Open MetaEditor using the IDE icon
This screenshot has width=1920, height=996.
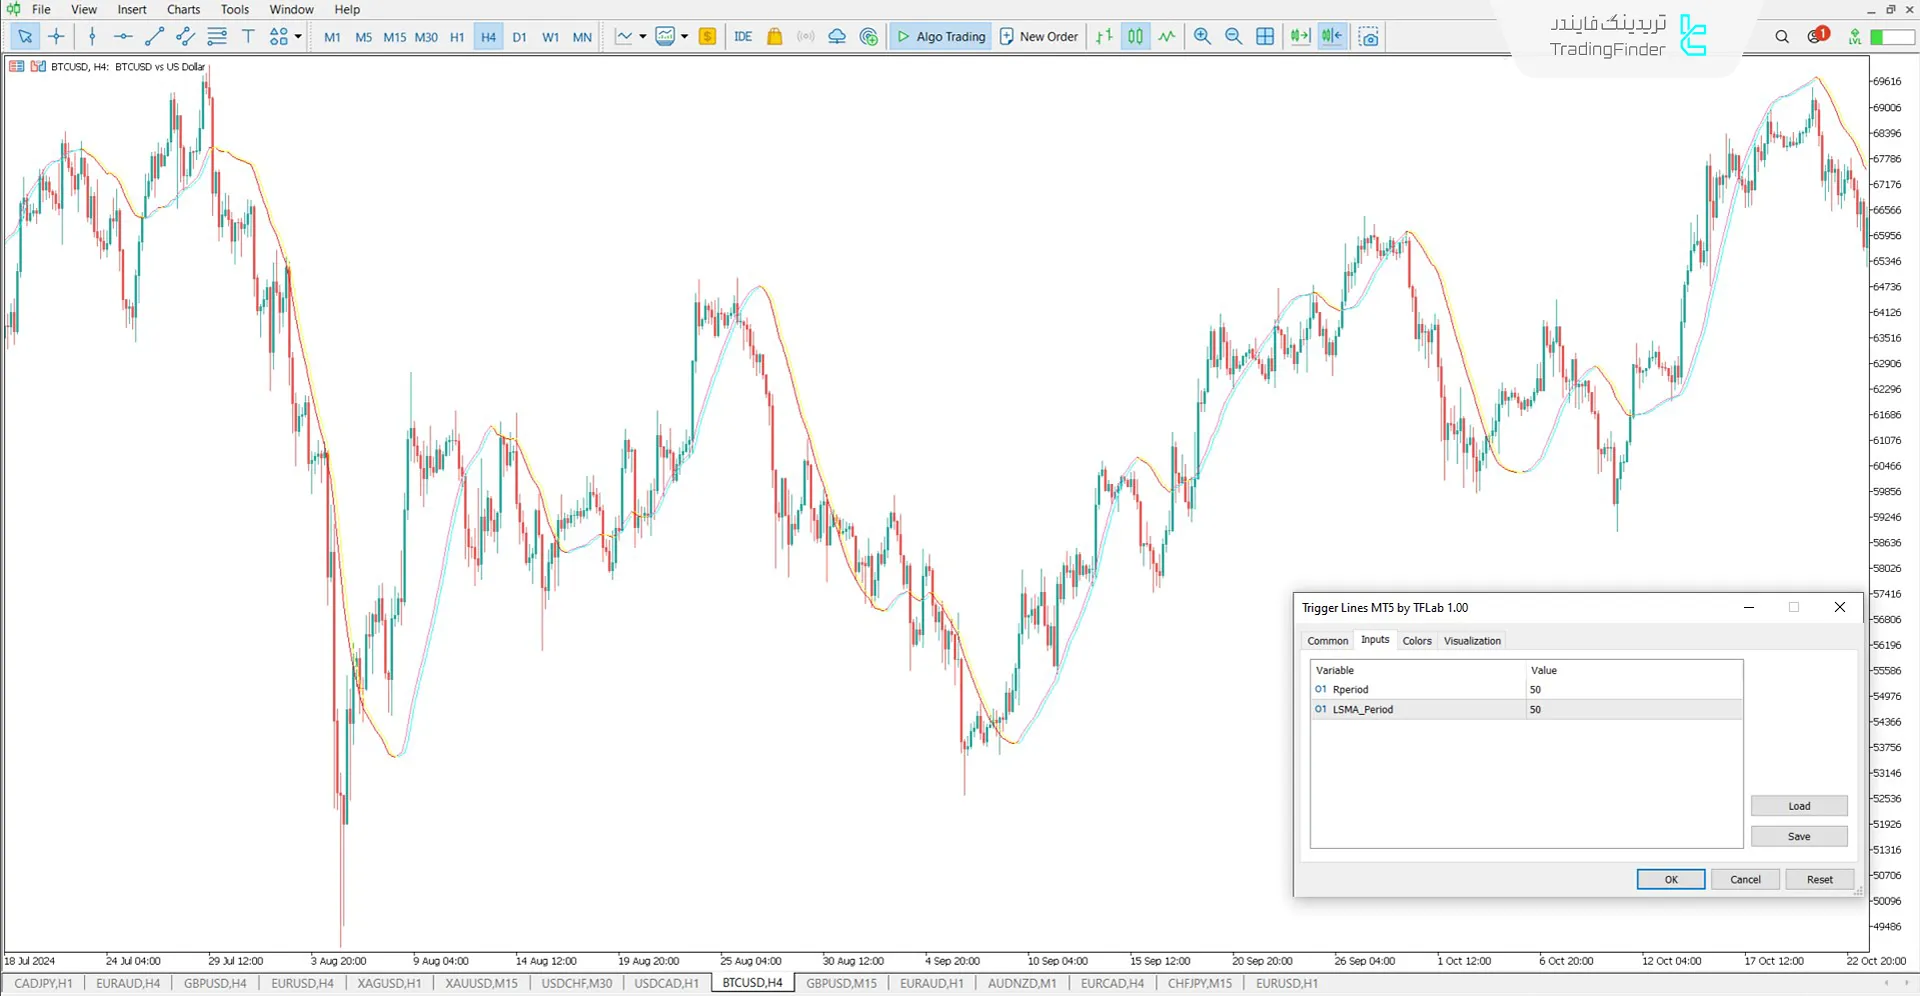(743, 36)
